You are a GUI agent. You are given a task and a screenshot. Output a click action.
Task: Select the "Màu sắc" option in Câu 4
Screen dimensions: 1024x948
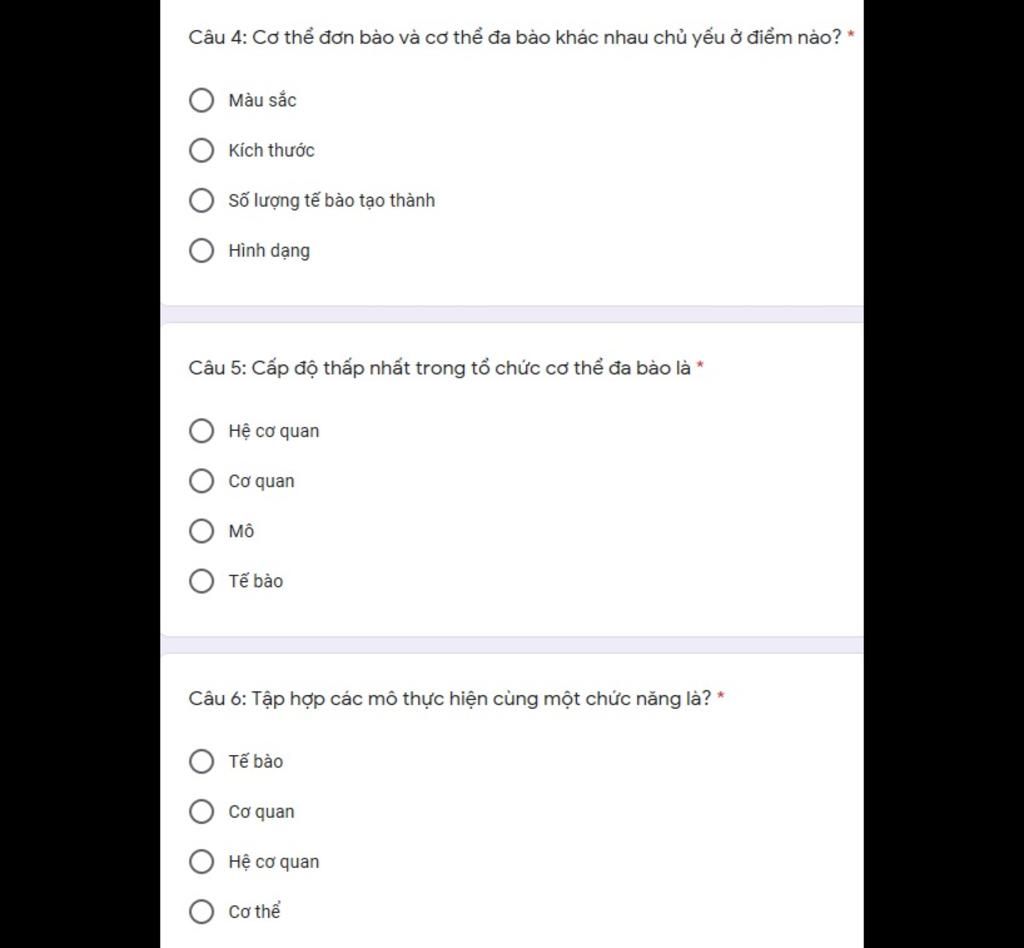point(202,100)
